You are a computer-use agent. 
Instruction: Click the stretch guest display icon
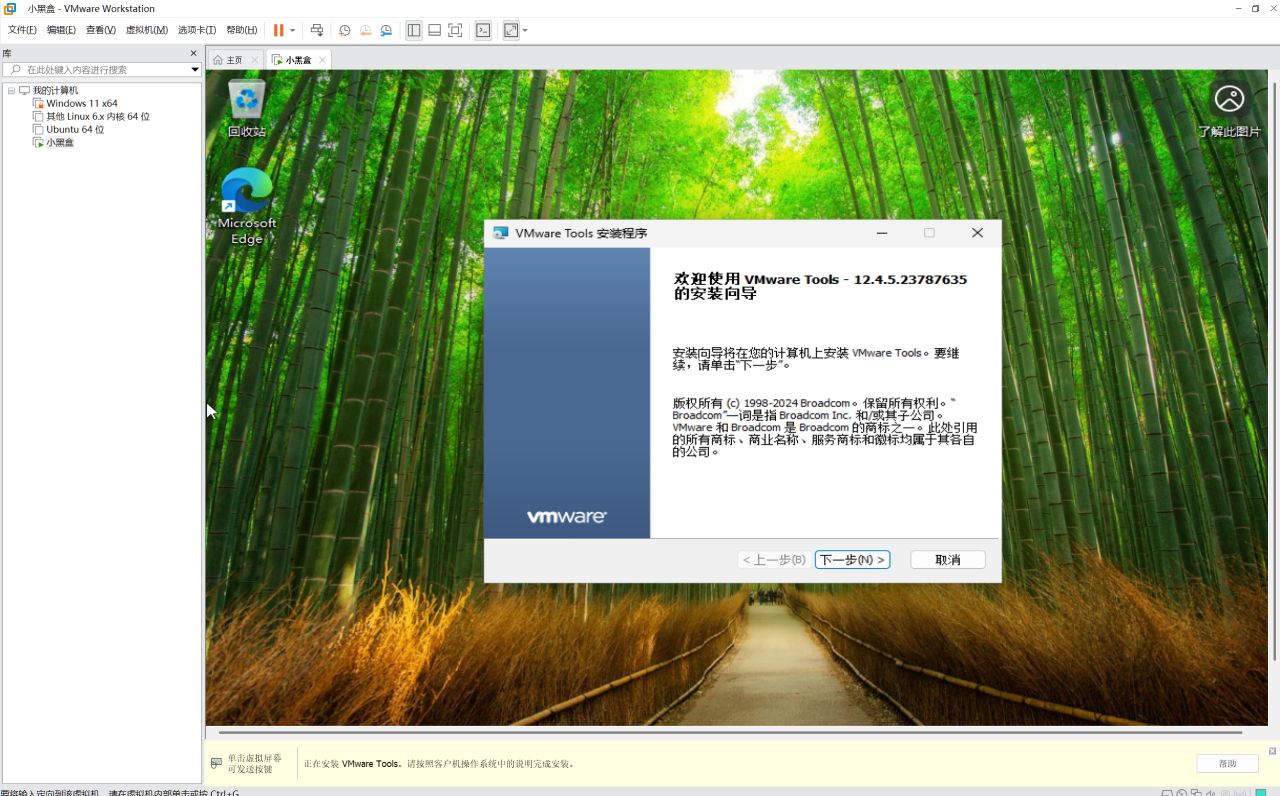[511, 30]
